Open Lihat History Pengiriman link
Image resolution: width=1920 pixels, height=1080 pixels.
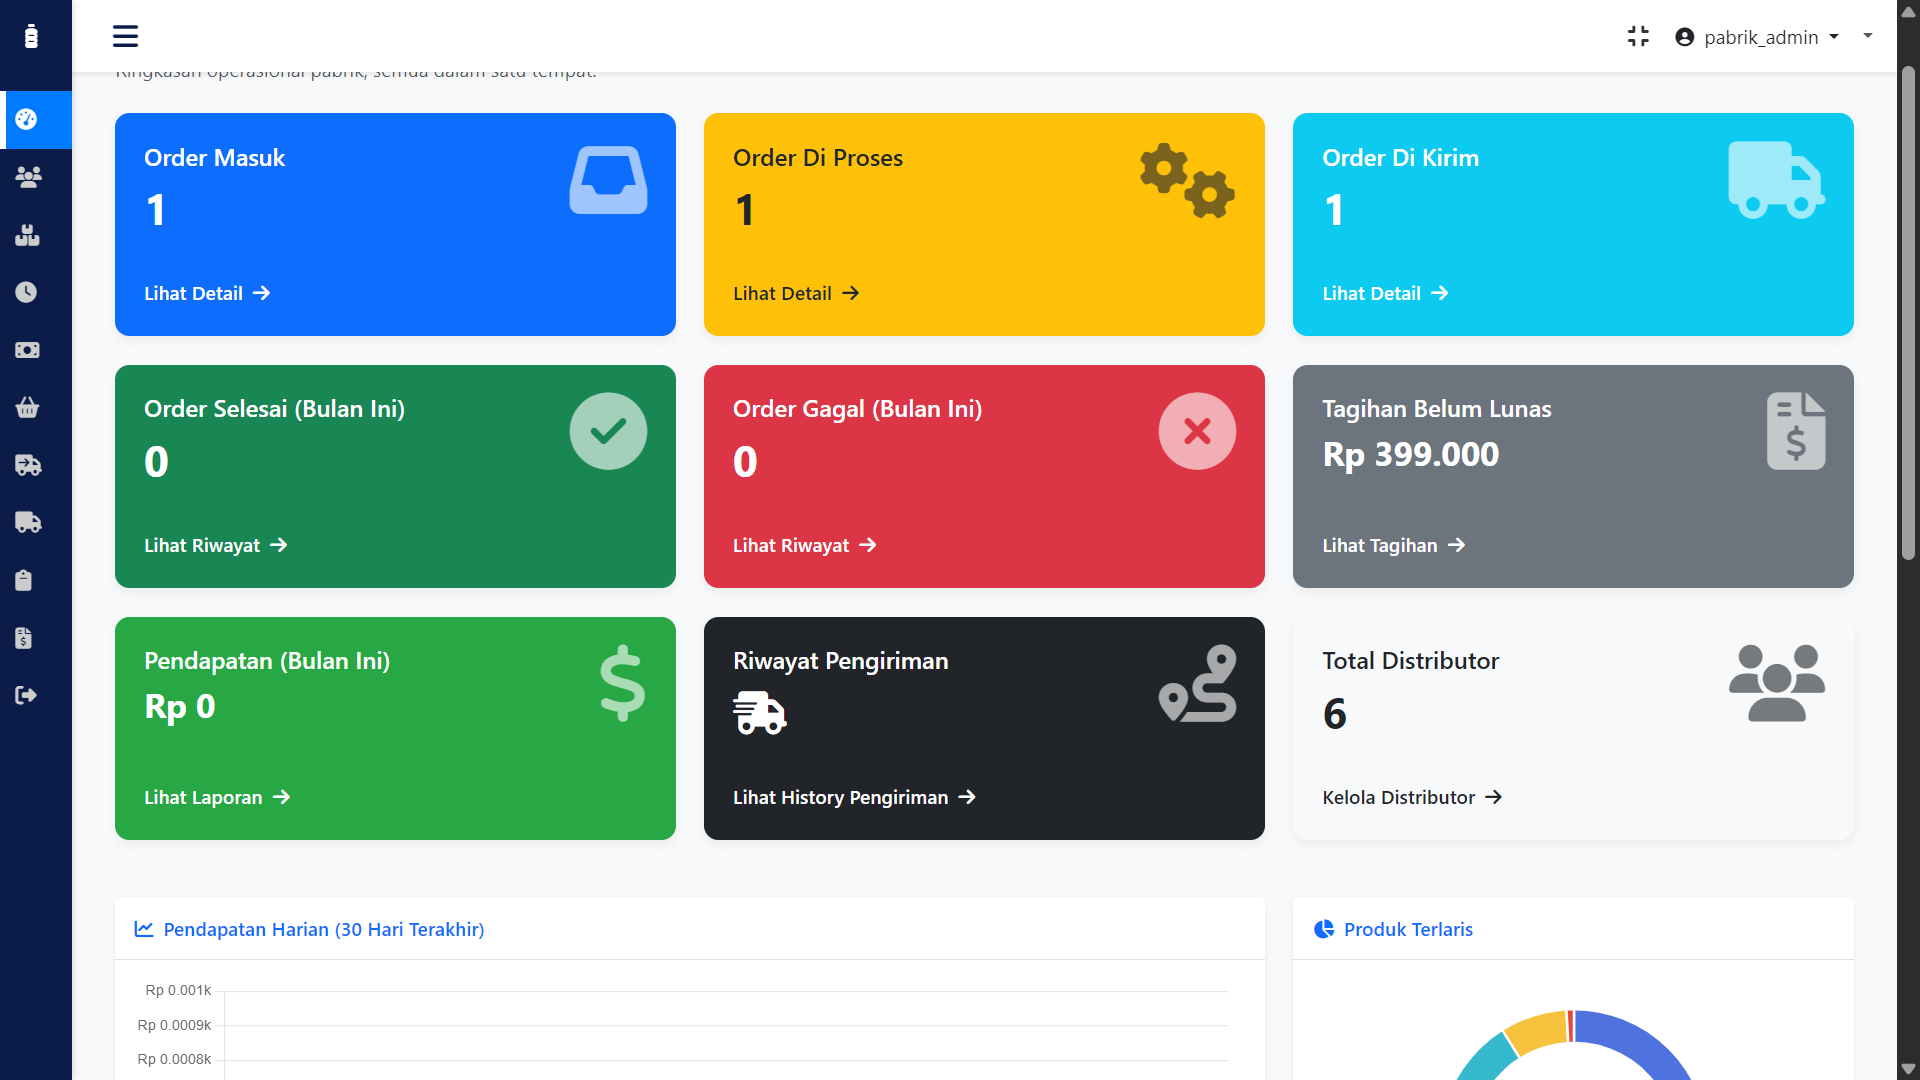[854, 797]
